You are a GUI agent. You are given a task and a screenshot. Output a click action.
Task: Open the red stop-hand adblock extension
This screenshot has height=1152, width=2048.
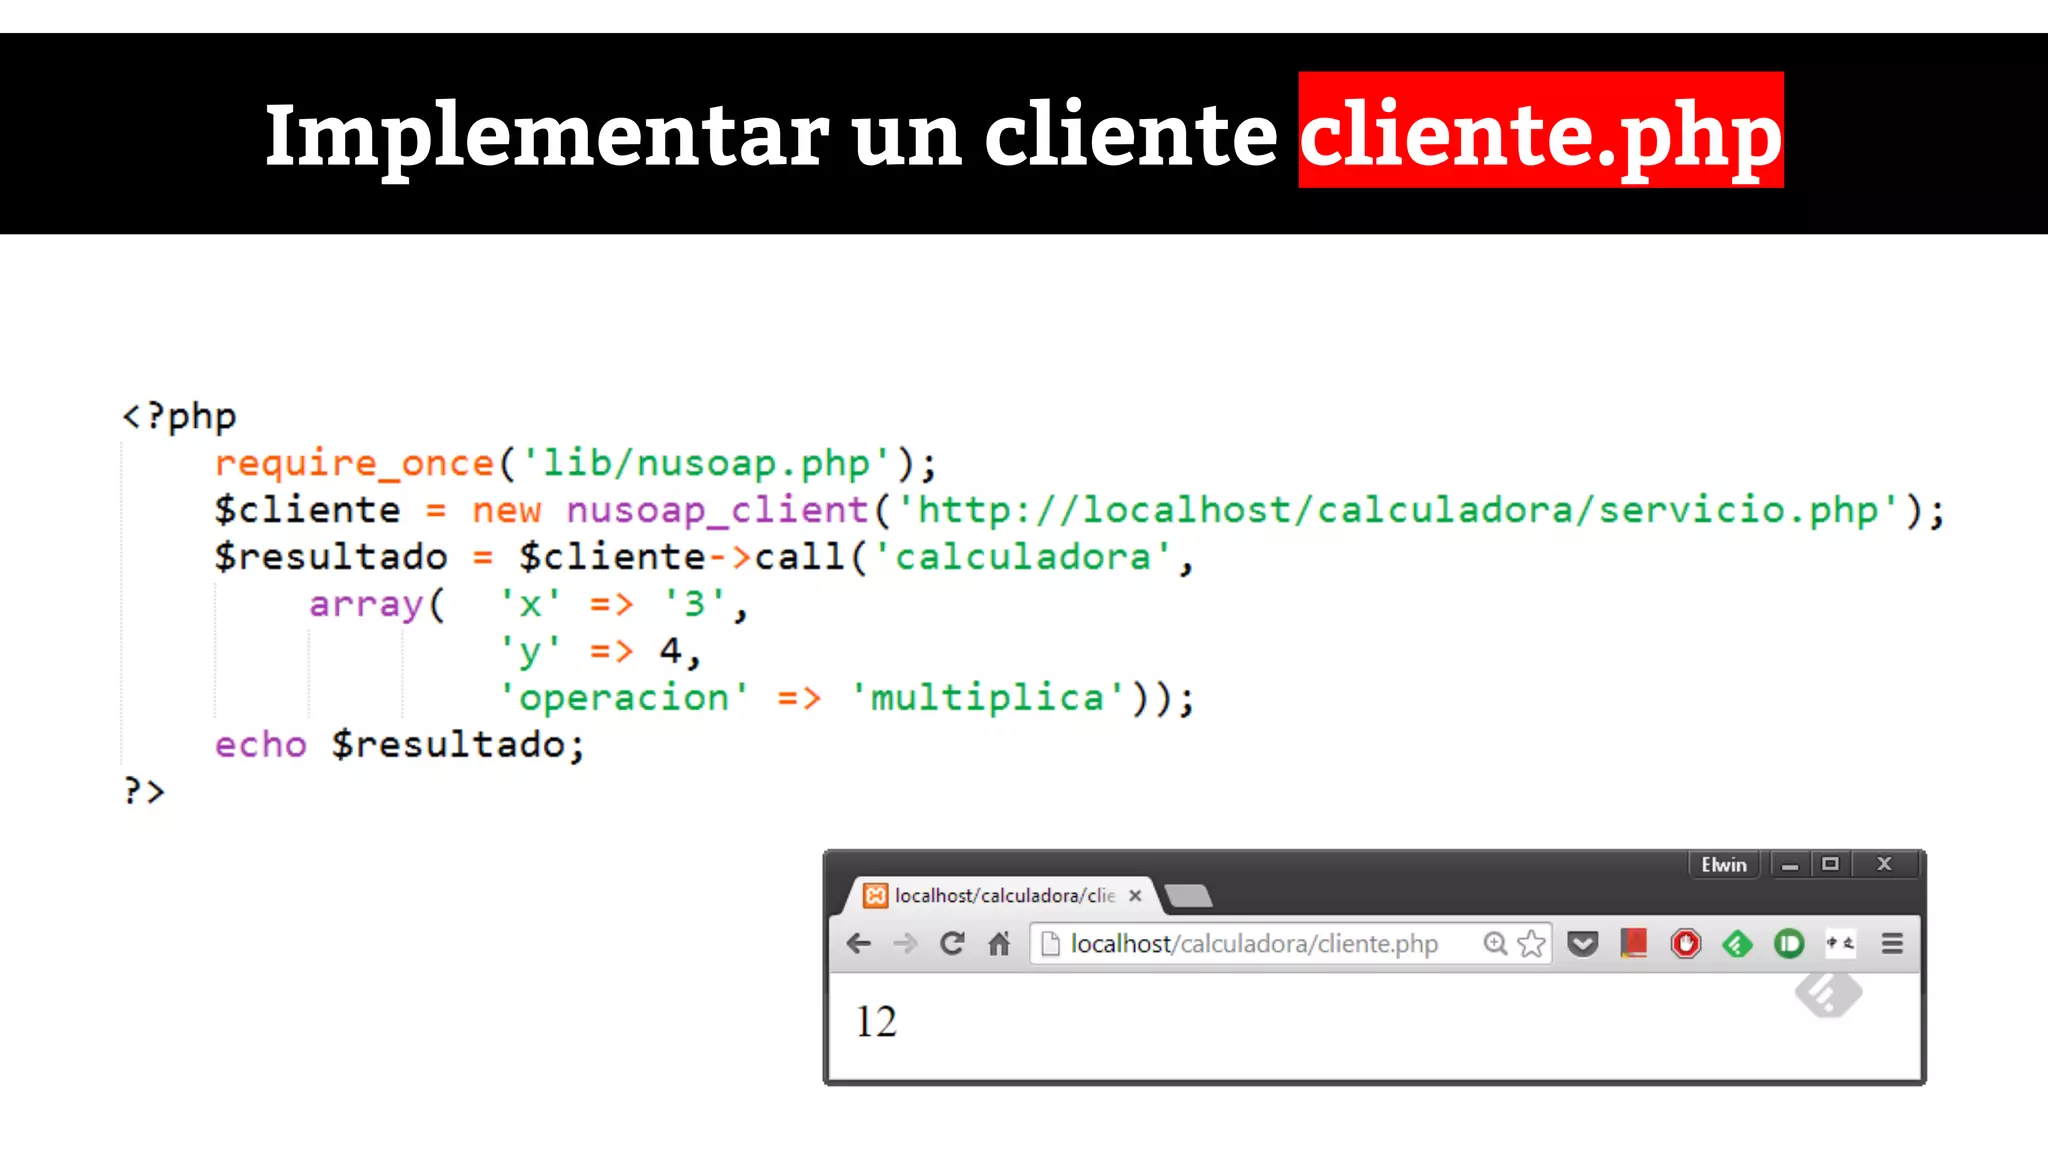click(x=1686, y=943)
